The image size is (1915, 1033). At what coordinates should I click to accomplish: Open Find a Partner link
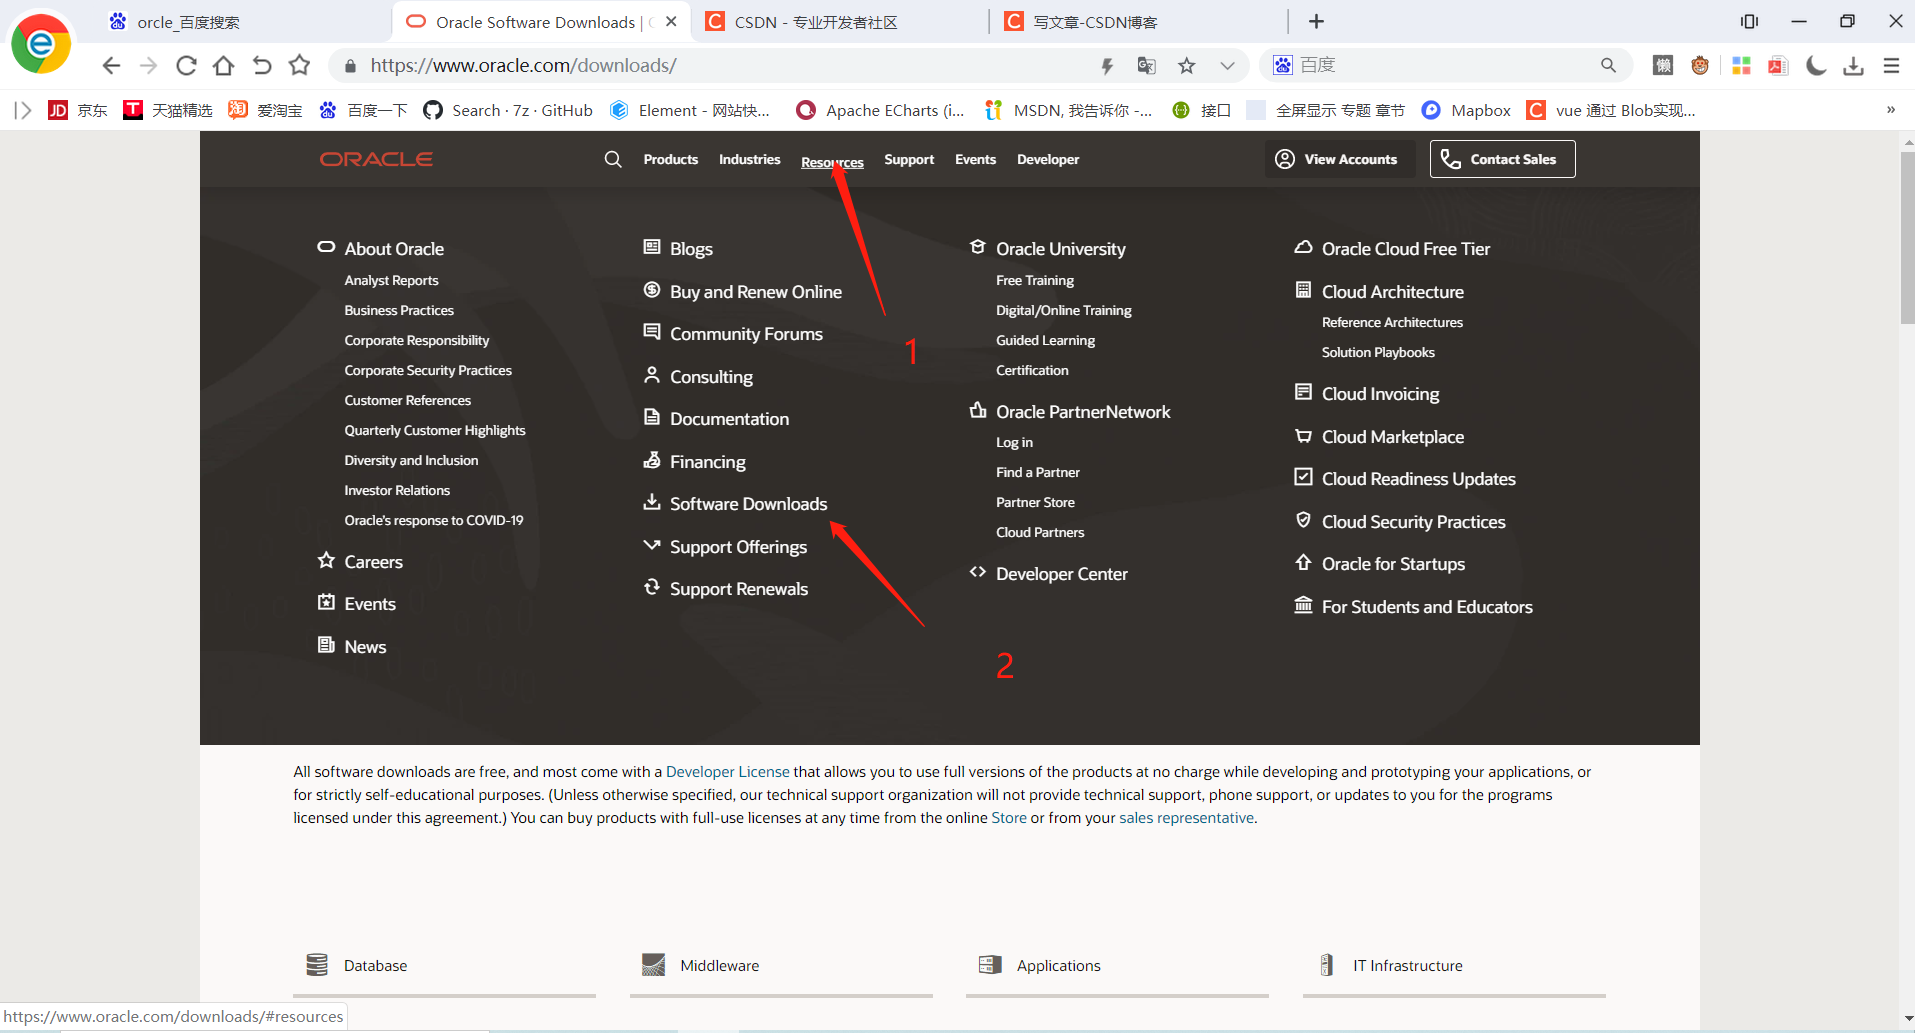(1037, 473)
